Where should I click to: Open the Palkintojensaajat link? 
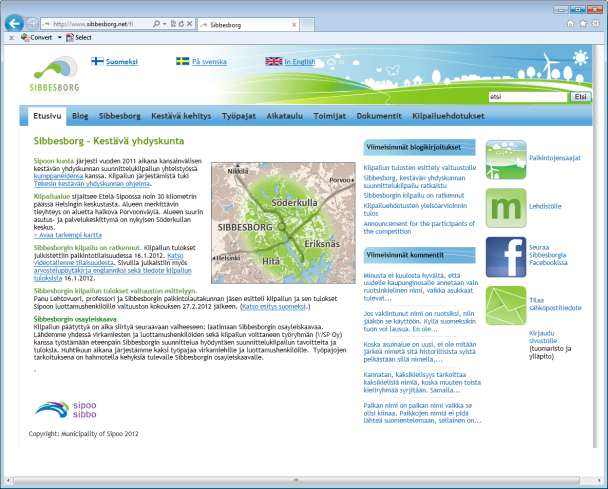click(555, 158)
